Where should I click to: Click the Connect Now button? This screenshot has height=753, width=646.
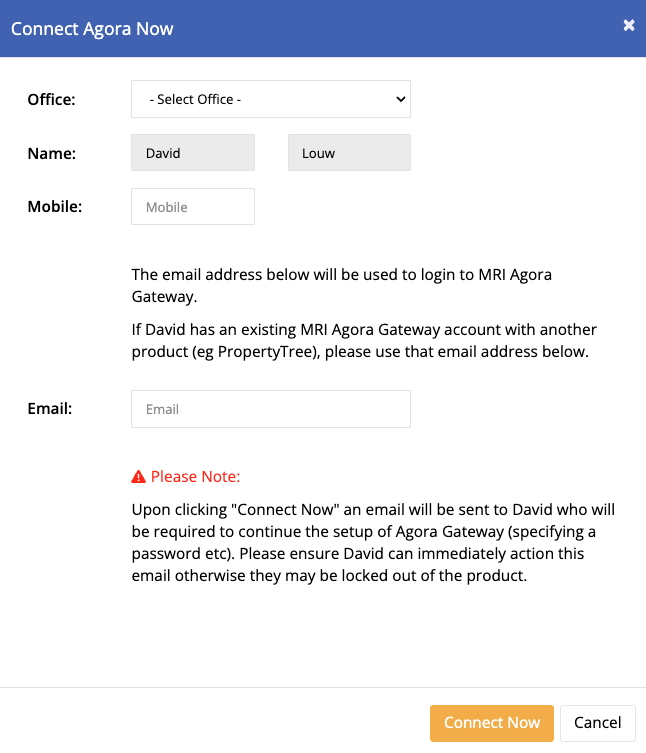click(492, 723)
